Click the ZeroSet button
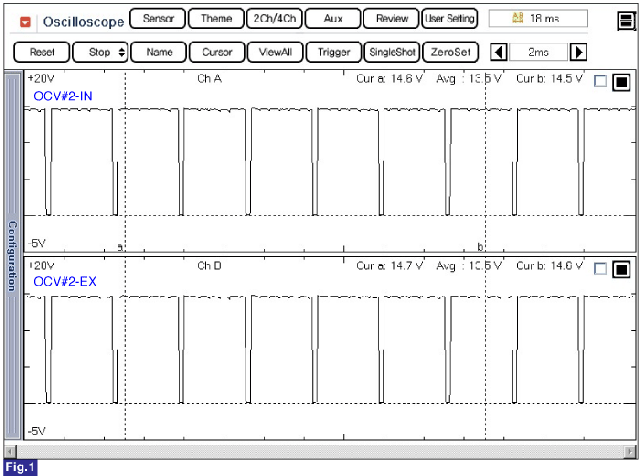Screen dimensions: 640x476 pyautogui.click(x=450, y=52)
